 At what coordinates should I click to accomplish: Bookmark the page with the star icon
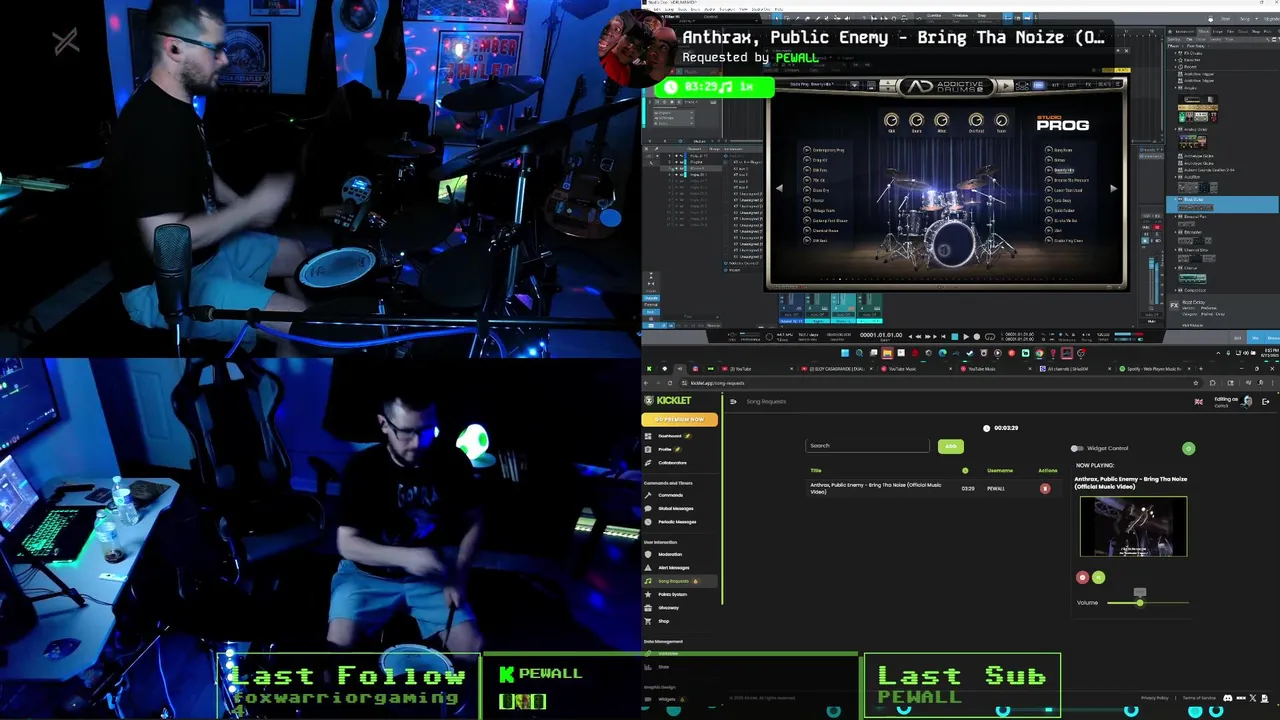tap(1196, 383)
